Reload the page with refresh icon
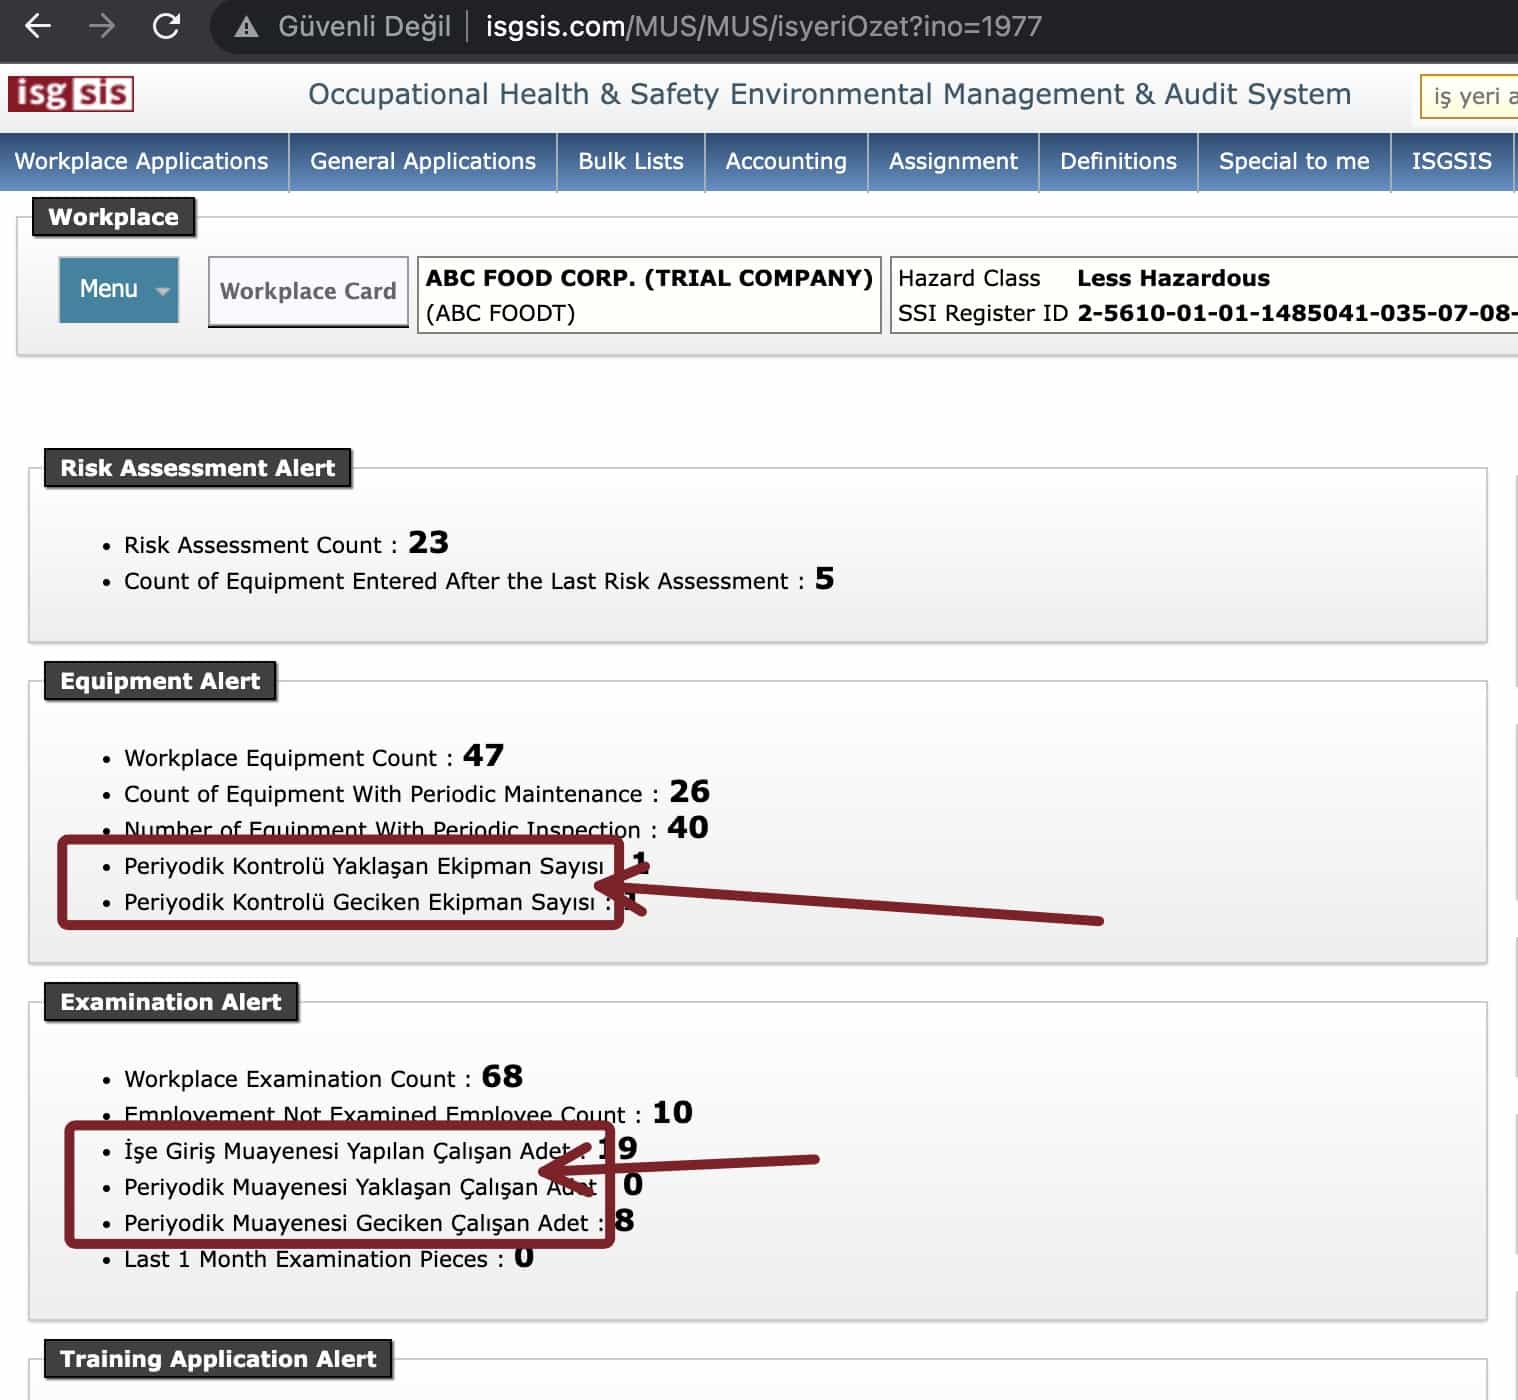 166,26
